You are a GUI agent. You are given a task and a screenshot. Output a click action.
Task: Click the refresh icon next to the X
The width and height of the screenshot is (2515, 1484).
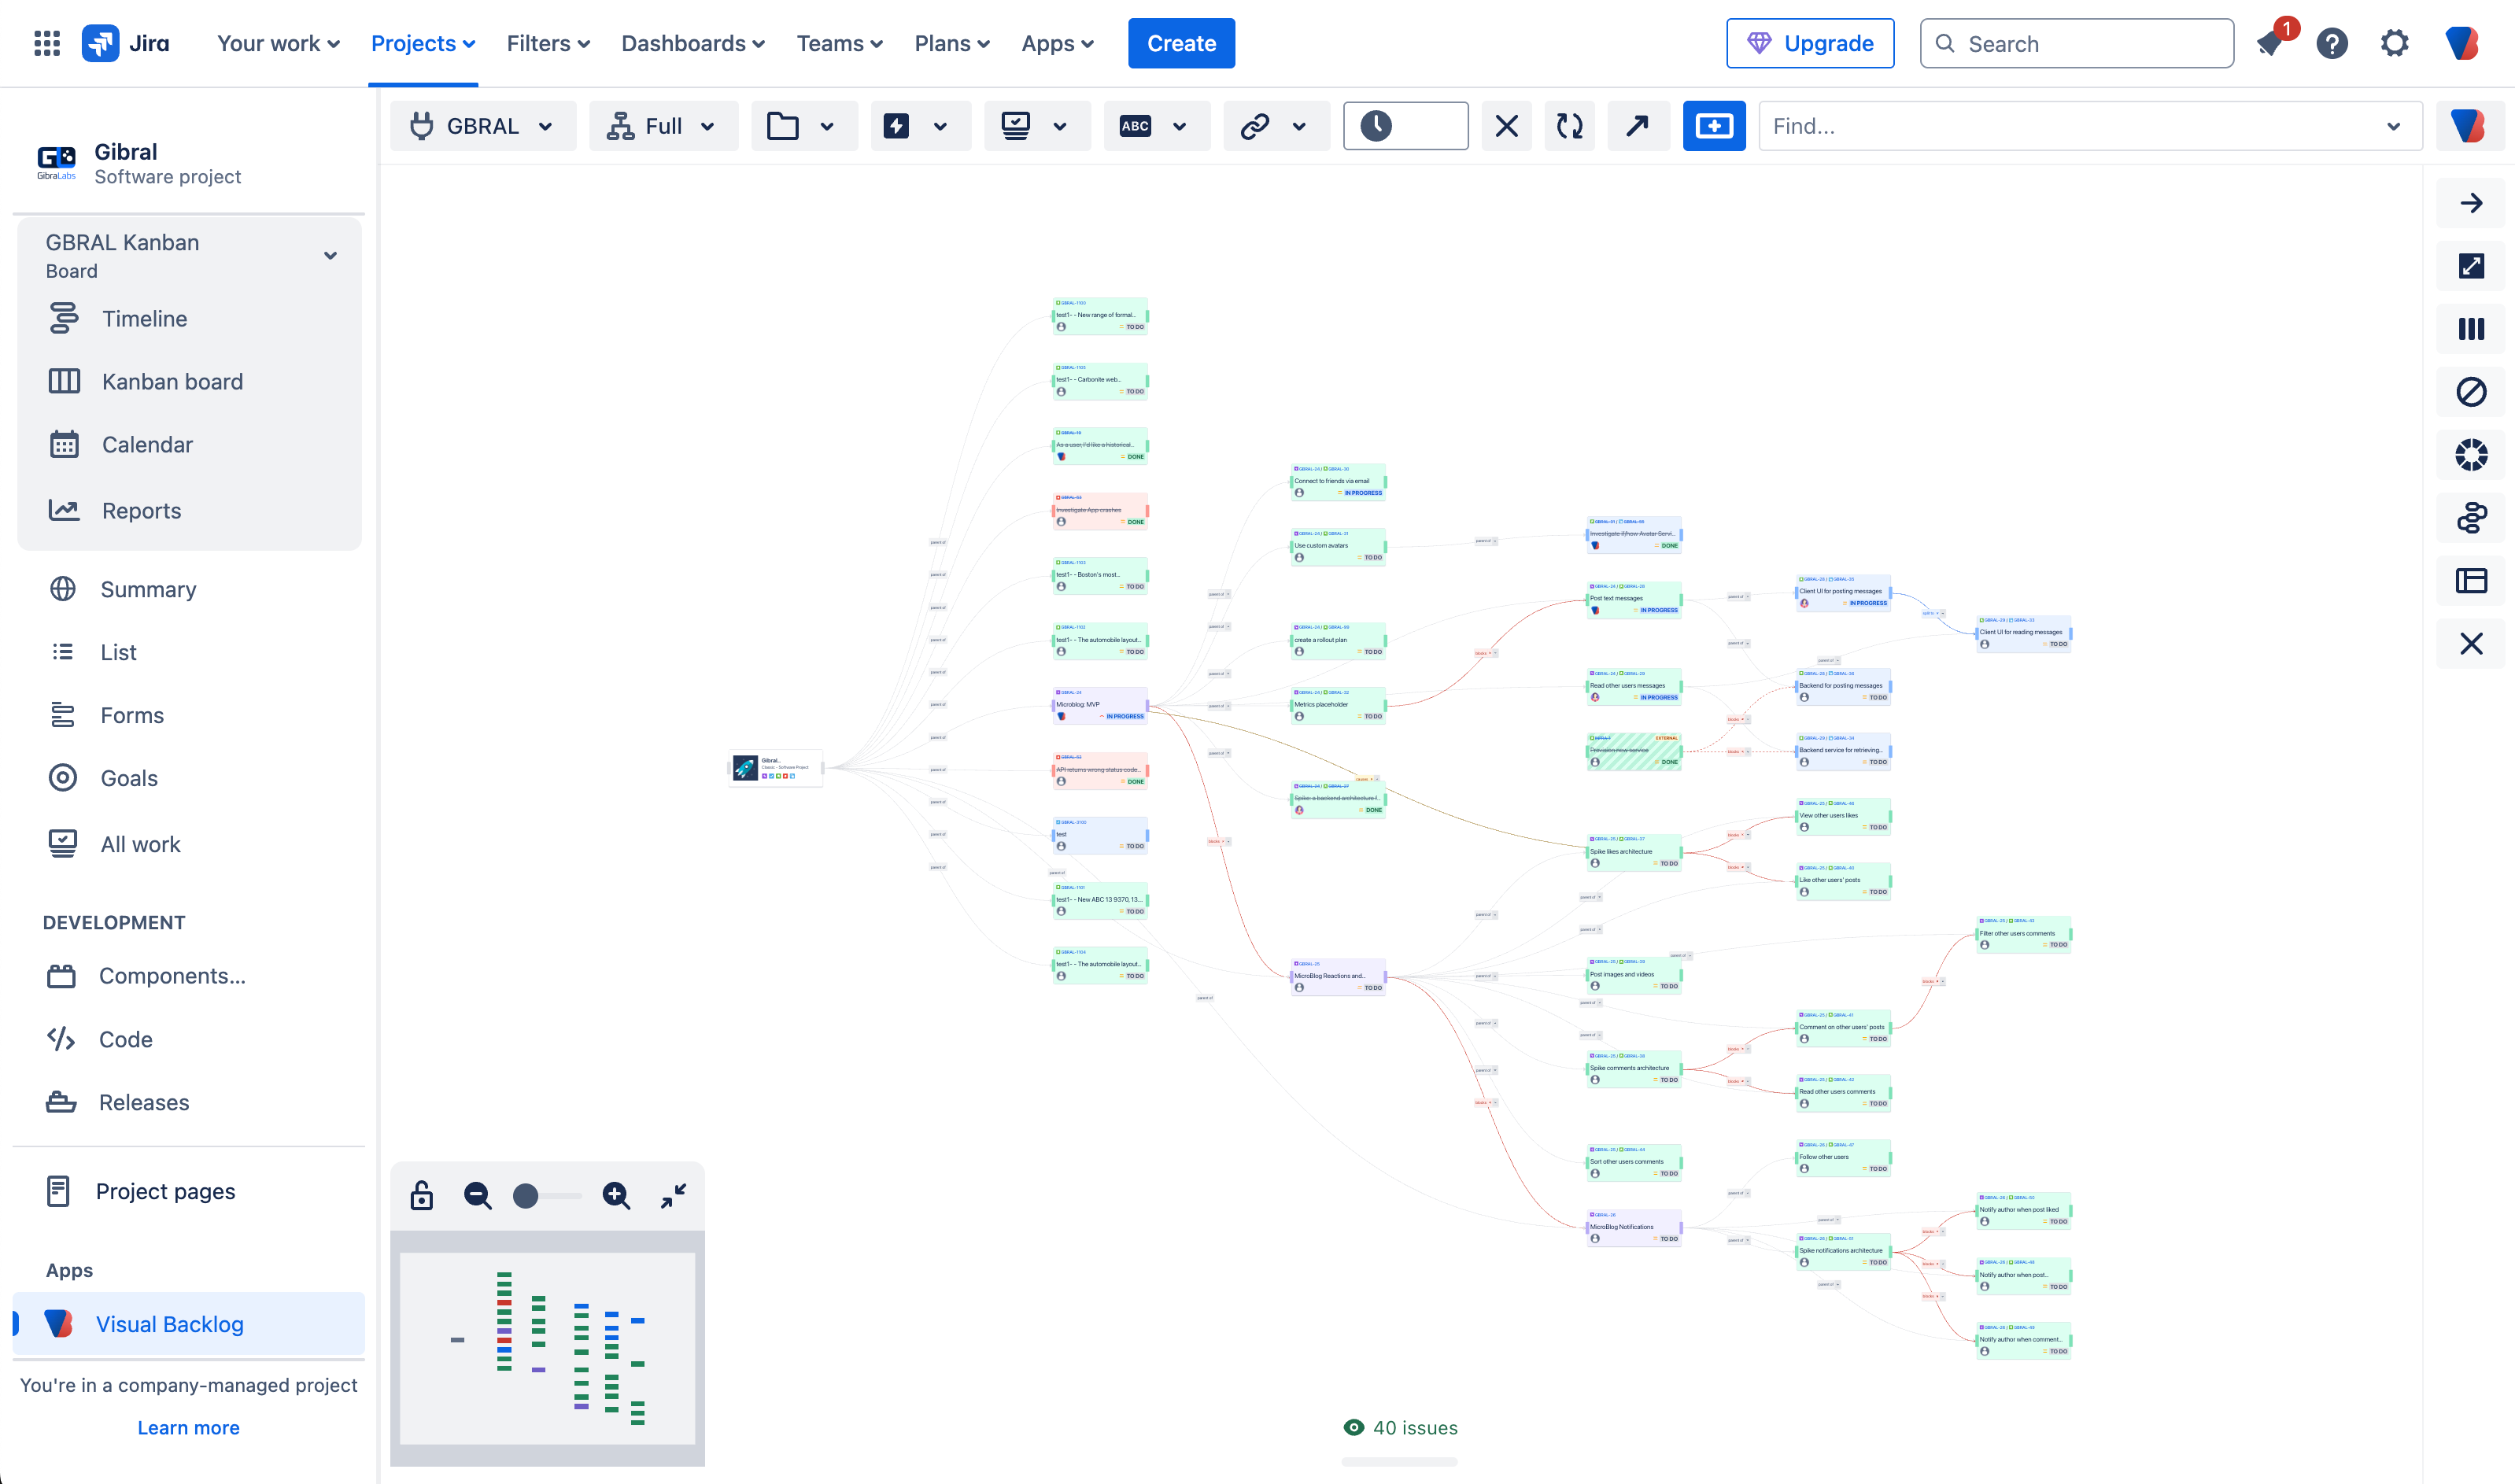(x=1569, y=125)
